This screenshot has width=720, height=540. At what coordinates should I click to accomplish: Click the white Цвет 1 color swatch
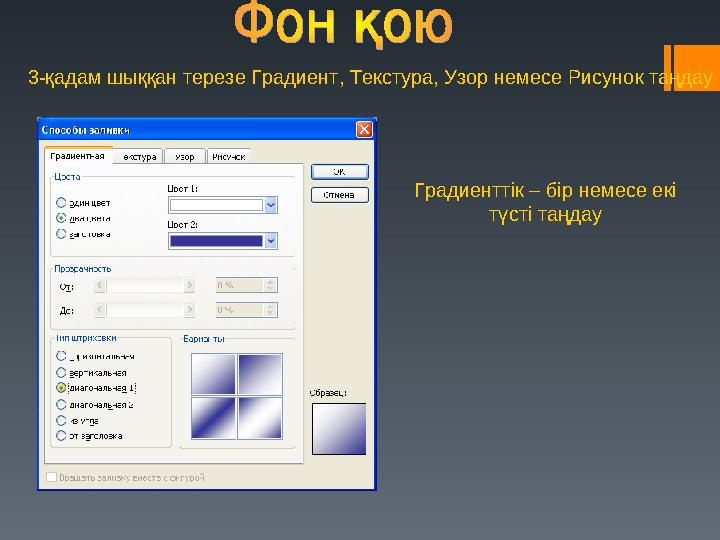click(216, 205)
